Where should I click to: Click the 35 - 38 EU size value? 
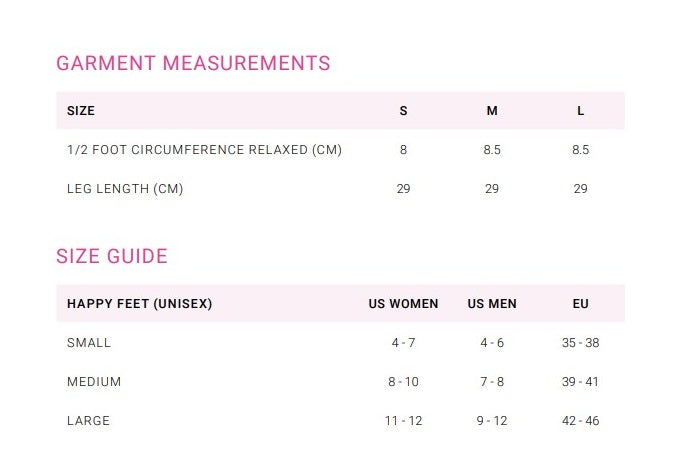point(580,343)
